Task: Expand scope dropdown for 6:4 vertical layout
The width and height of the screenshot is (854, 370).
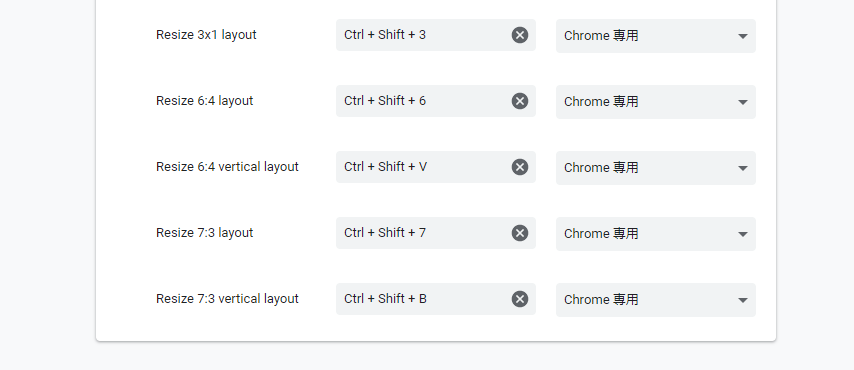Action: click(656, 168)
